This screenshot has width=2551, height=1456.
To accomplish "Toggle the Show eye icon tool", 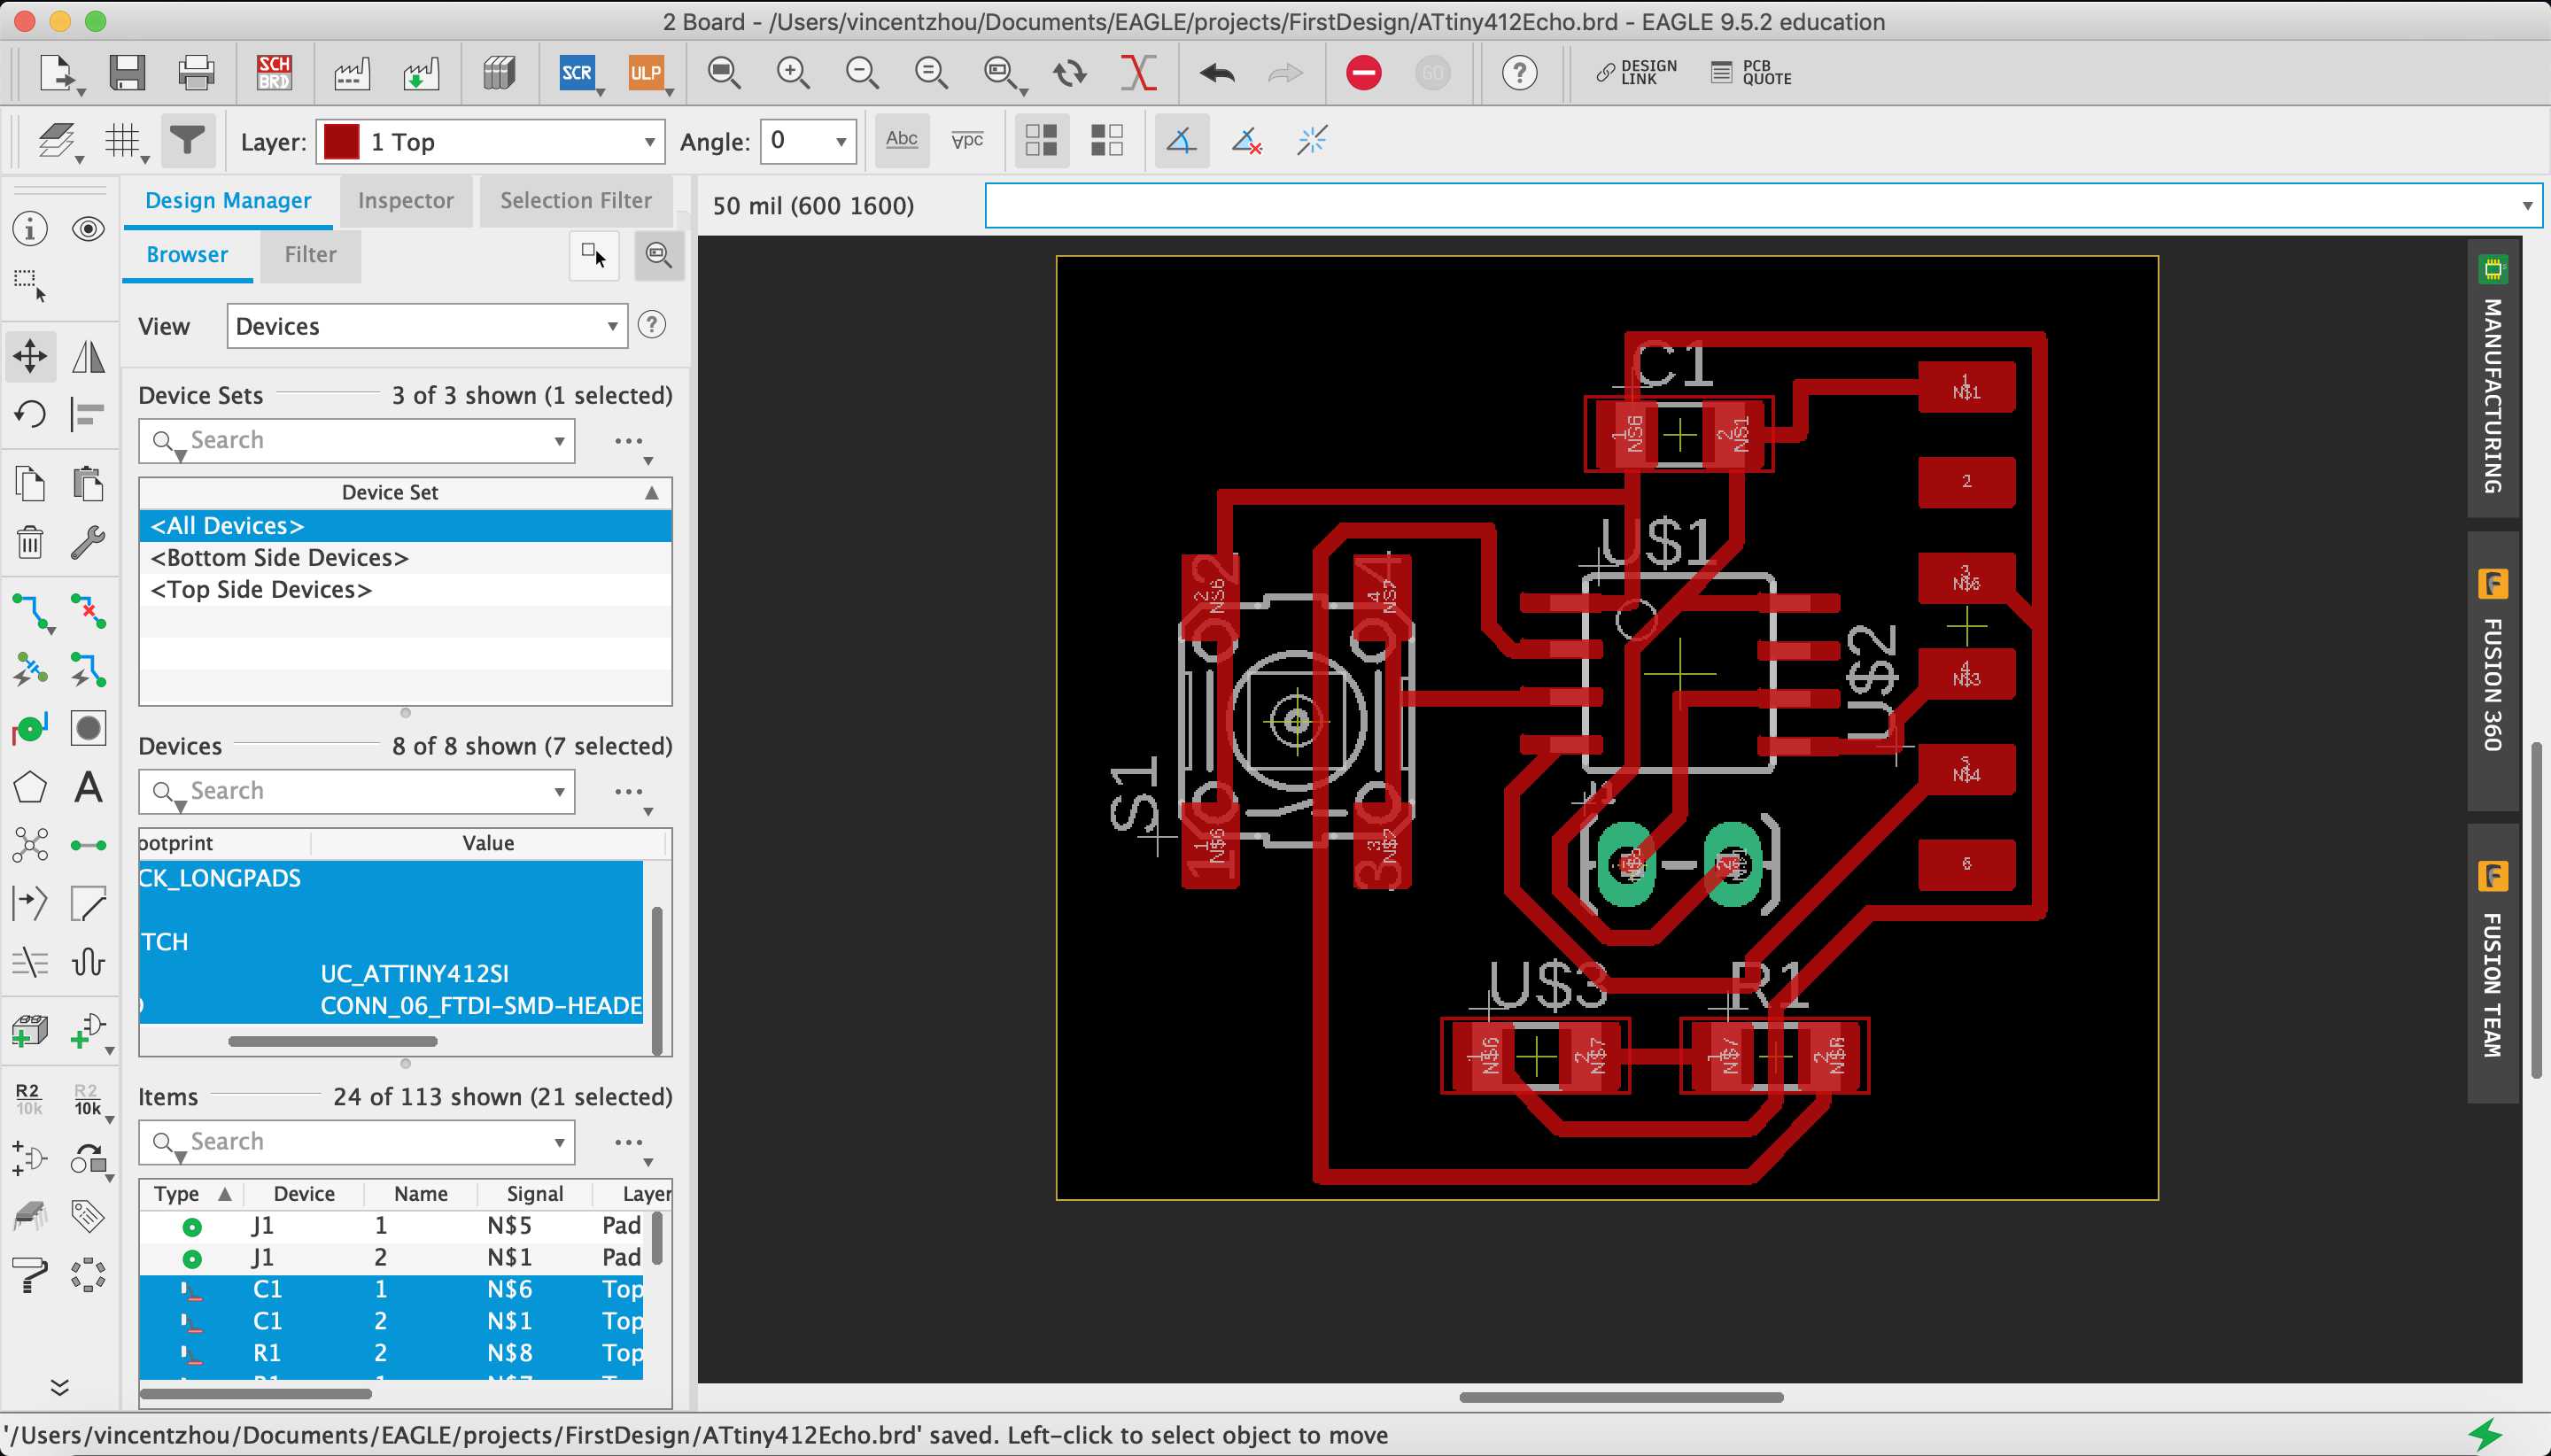I will pos(88,229).
